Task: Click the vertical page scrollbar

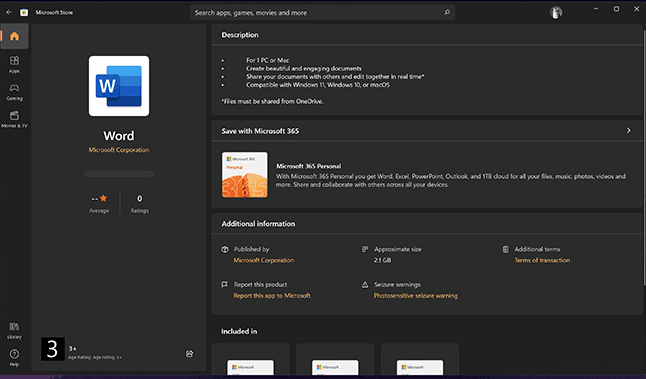Action: (644, 157)
